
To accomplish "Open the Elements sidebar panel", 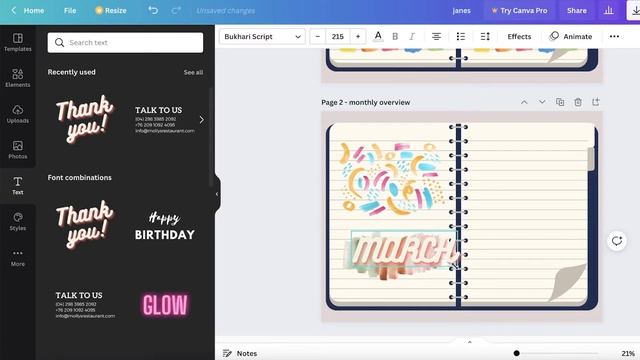I will (18, 78).
